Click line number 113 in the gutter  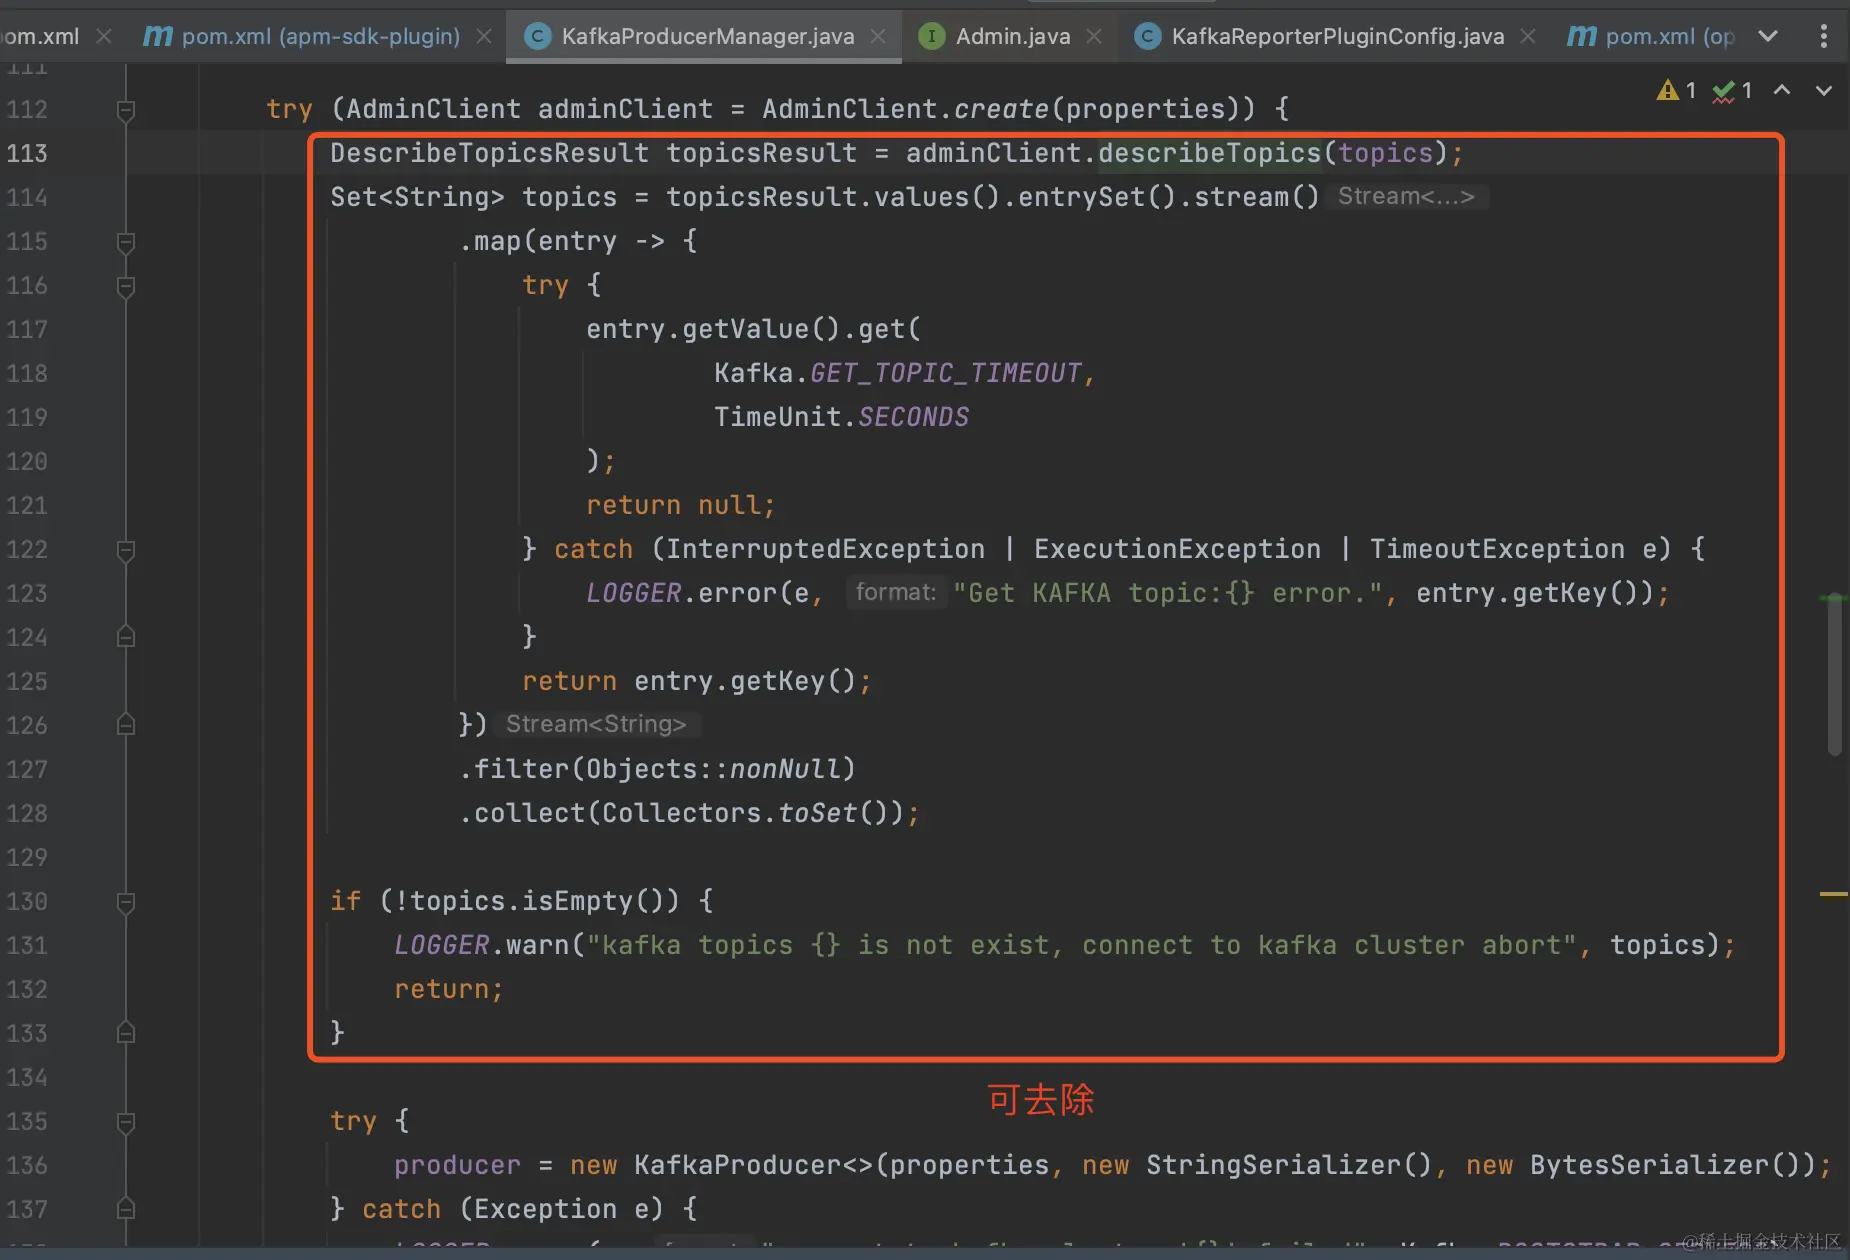tap(27, 153)
